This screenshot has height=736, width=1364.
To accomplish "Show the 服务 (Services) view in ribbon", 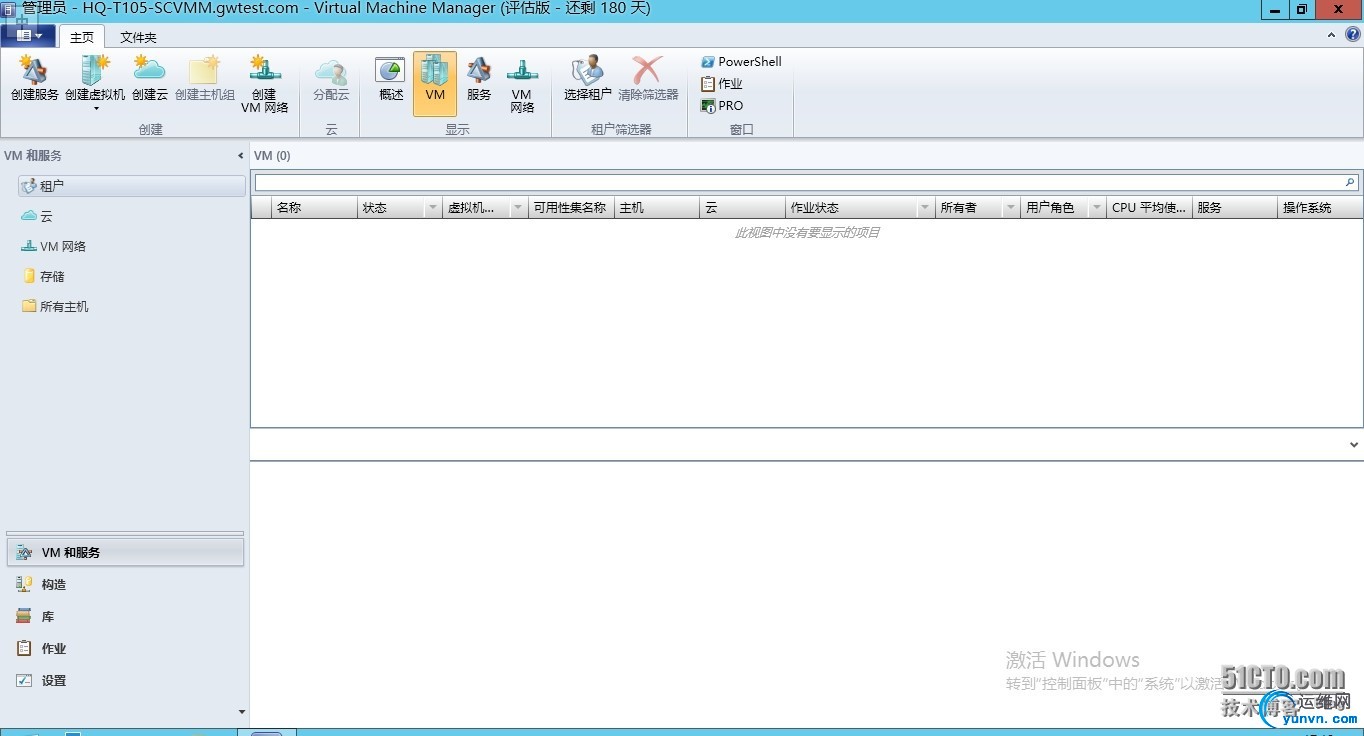I will 479,79.
